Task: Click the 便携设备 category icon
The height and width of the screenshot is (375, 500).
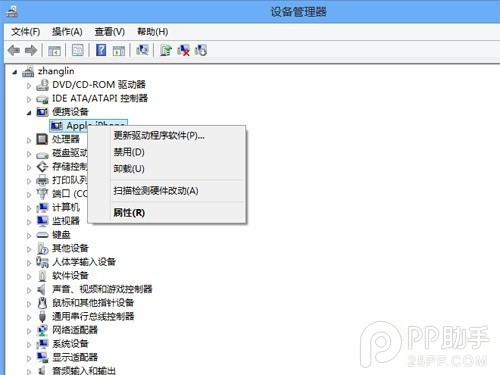Action: tap(42, 112)
